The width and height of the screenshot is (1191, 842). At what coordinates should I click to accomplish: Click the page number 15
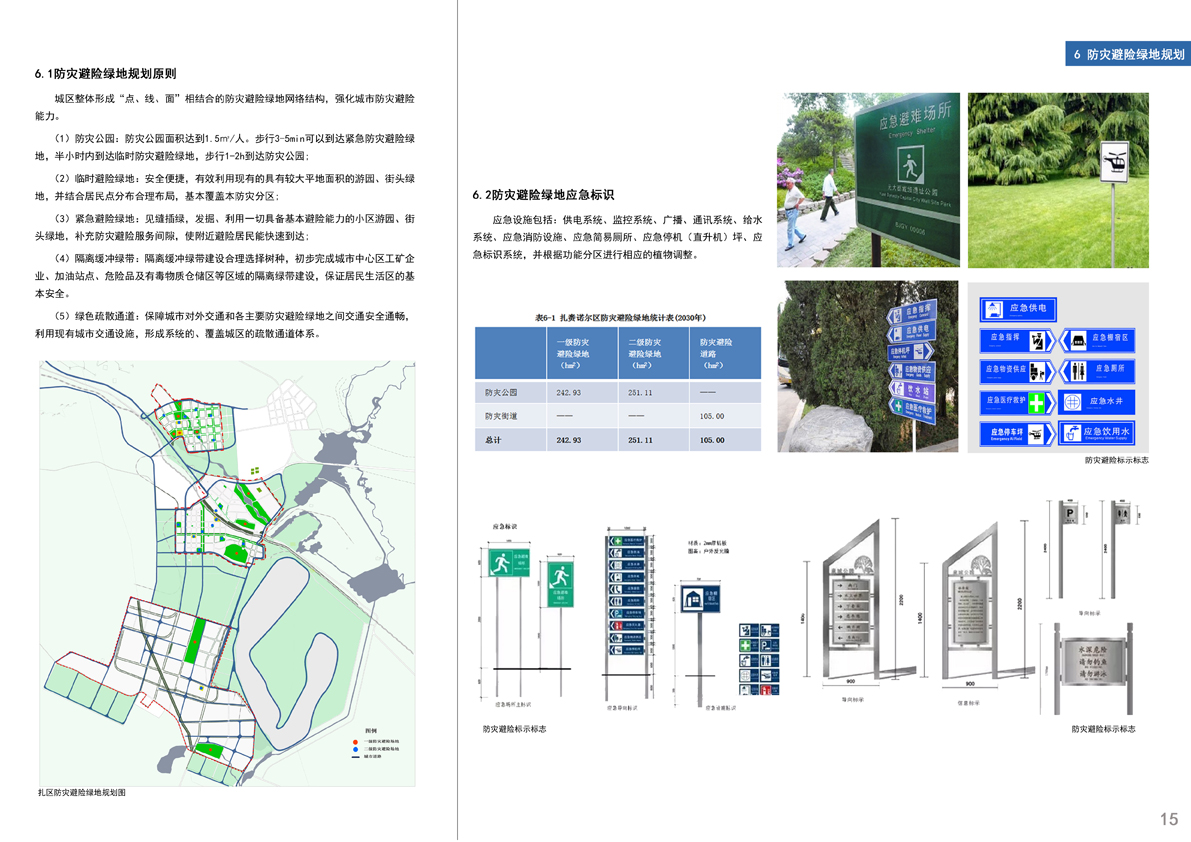[x=1168, y=819]
